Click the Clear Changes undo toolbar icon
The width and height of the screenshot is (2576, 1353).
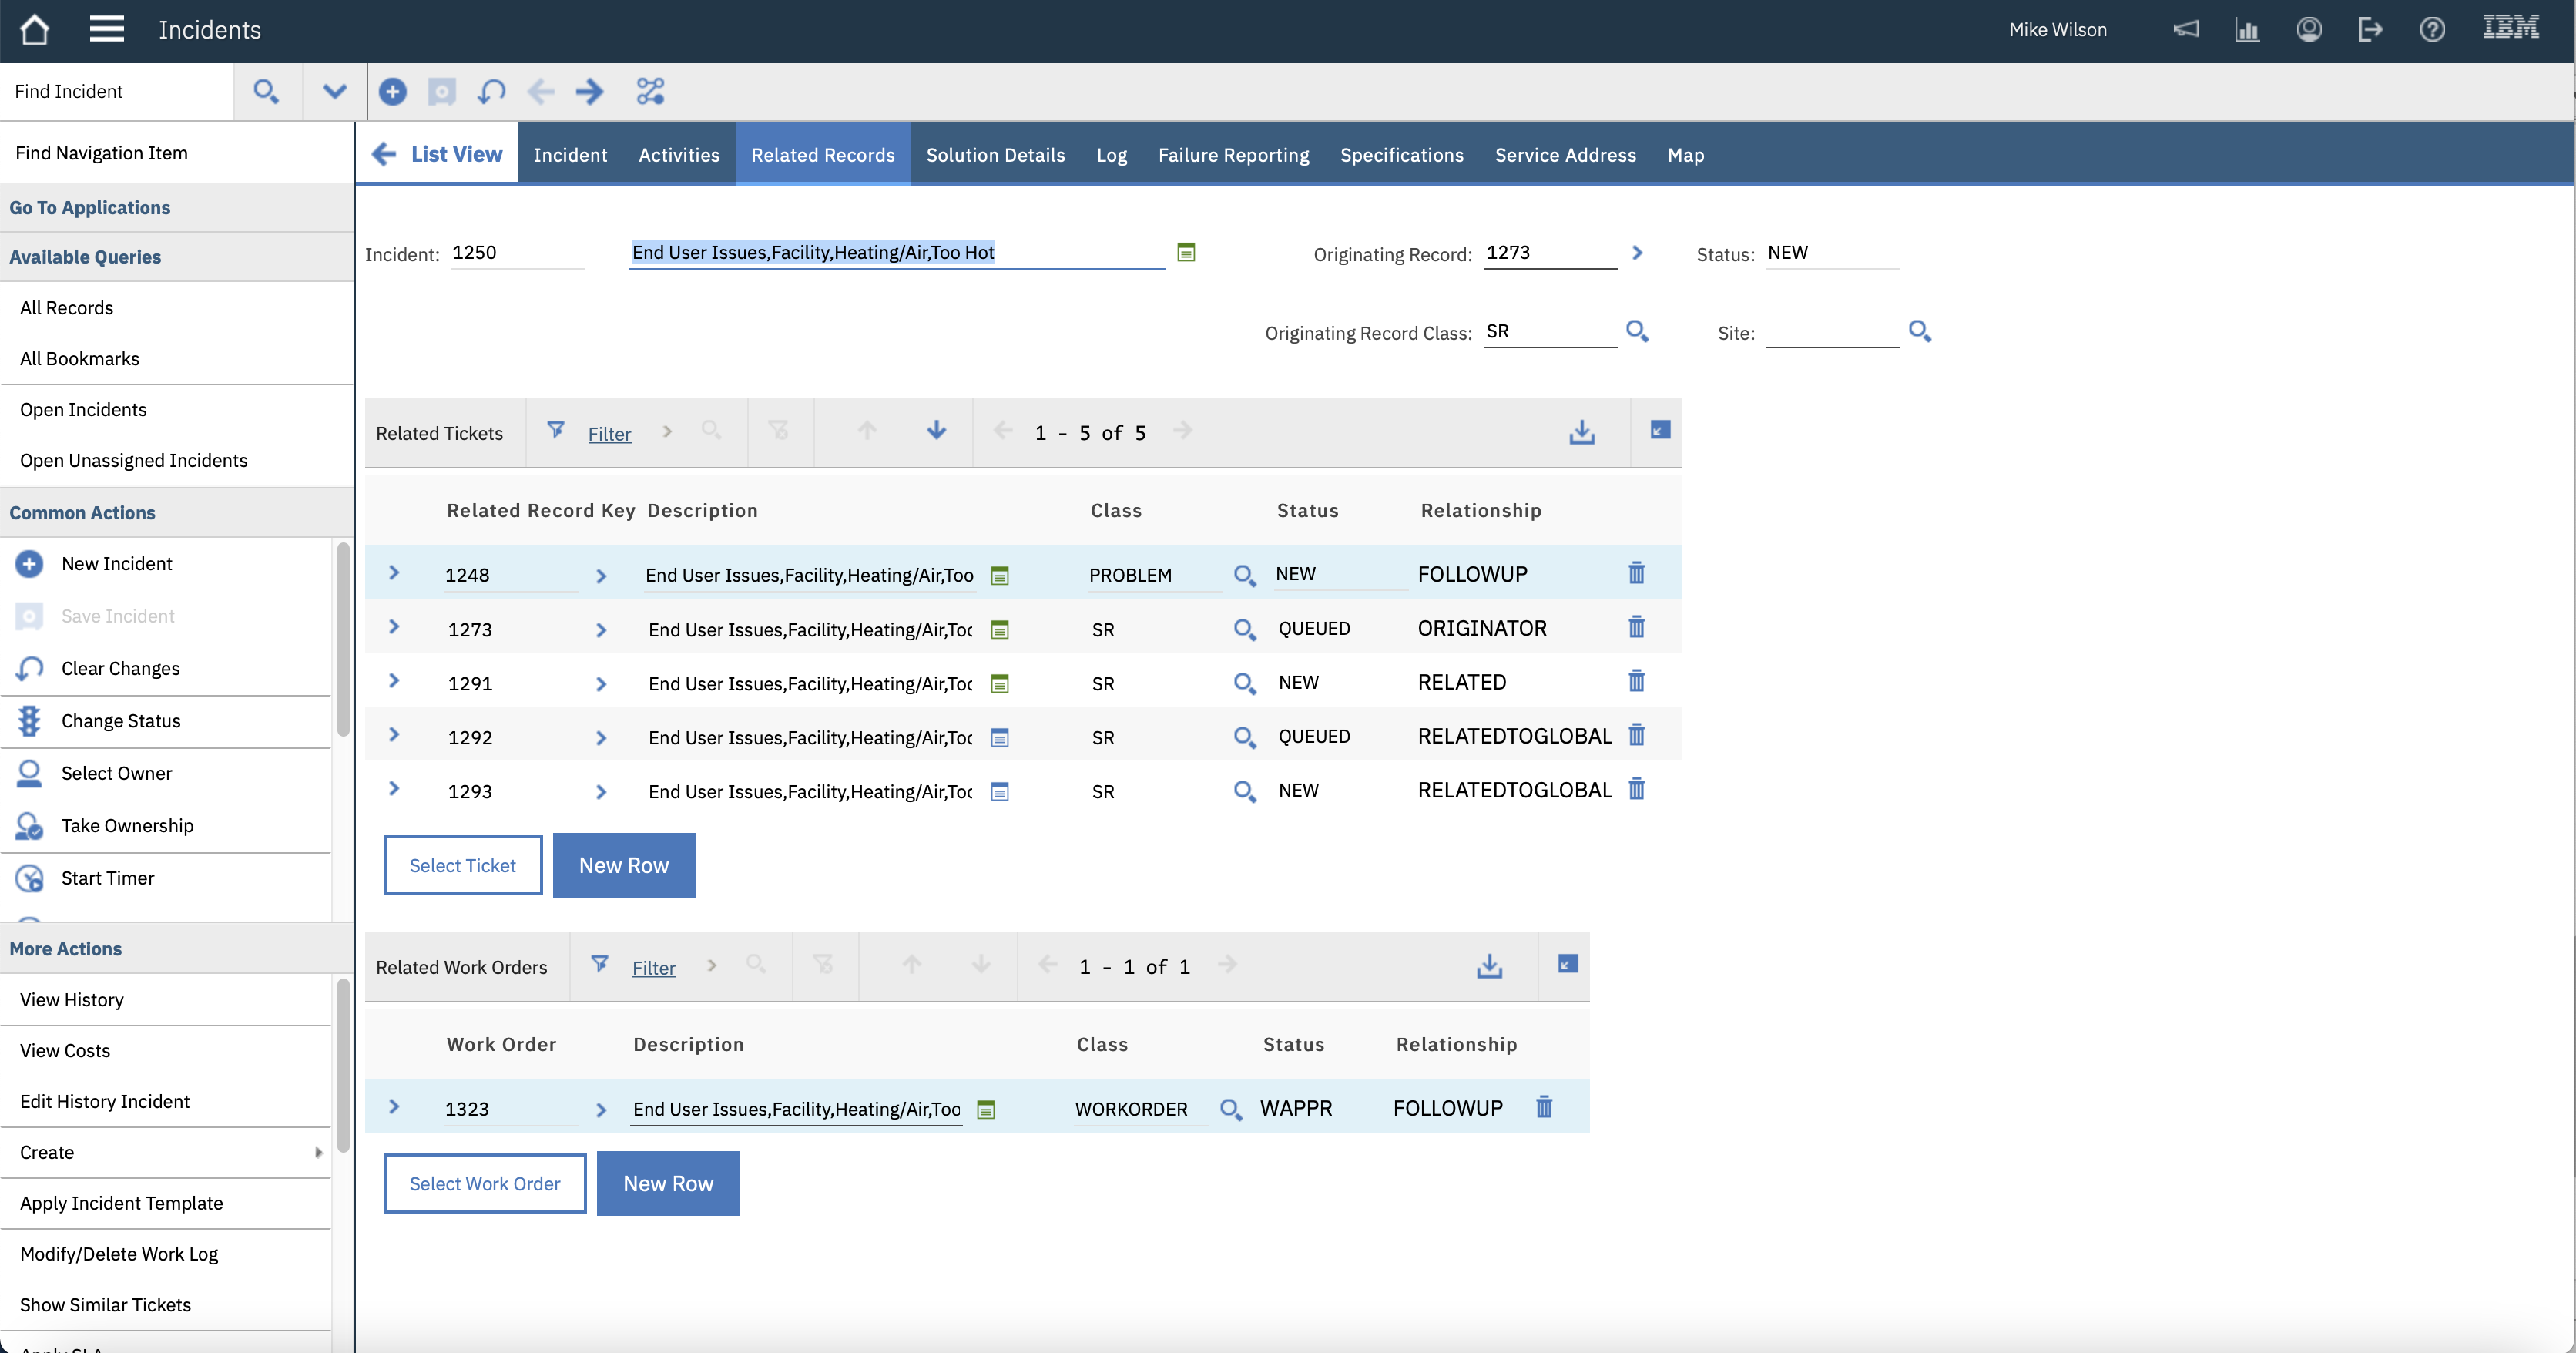point(491,92)
